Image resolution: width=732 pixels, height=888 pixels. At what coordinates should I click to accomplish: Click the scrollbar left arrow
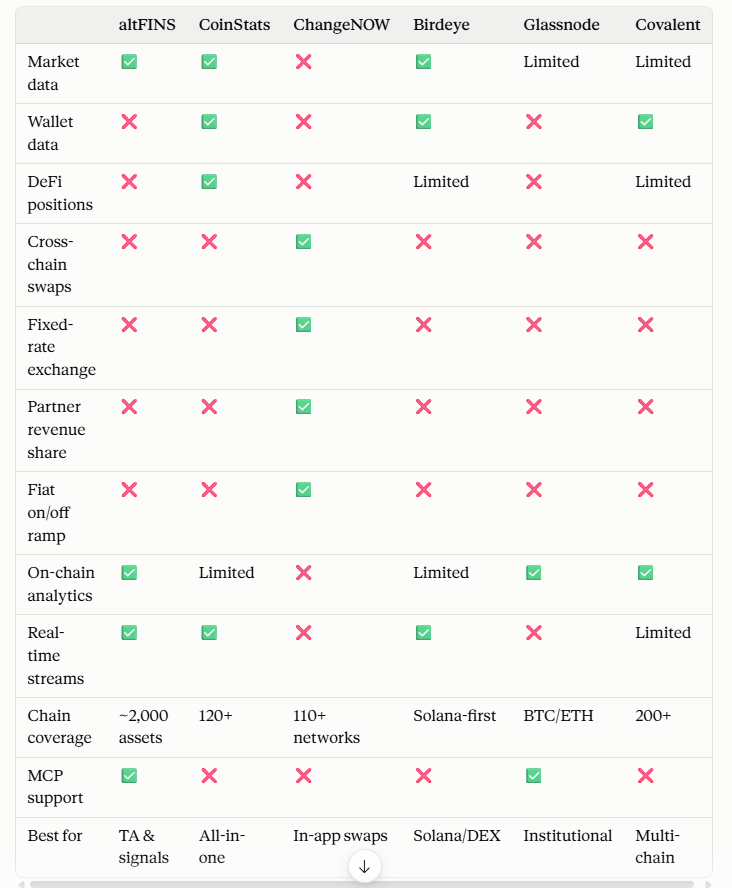click(22, 884)
